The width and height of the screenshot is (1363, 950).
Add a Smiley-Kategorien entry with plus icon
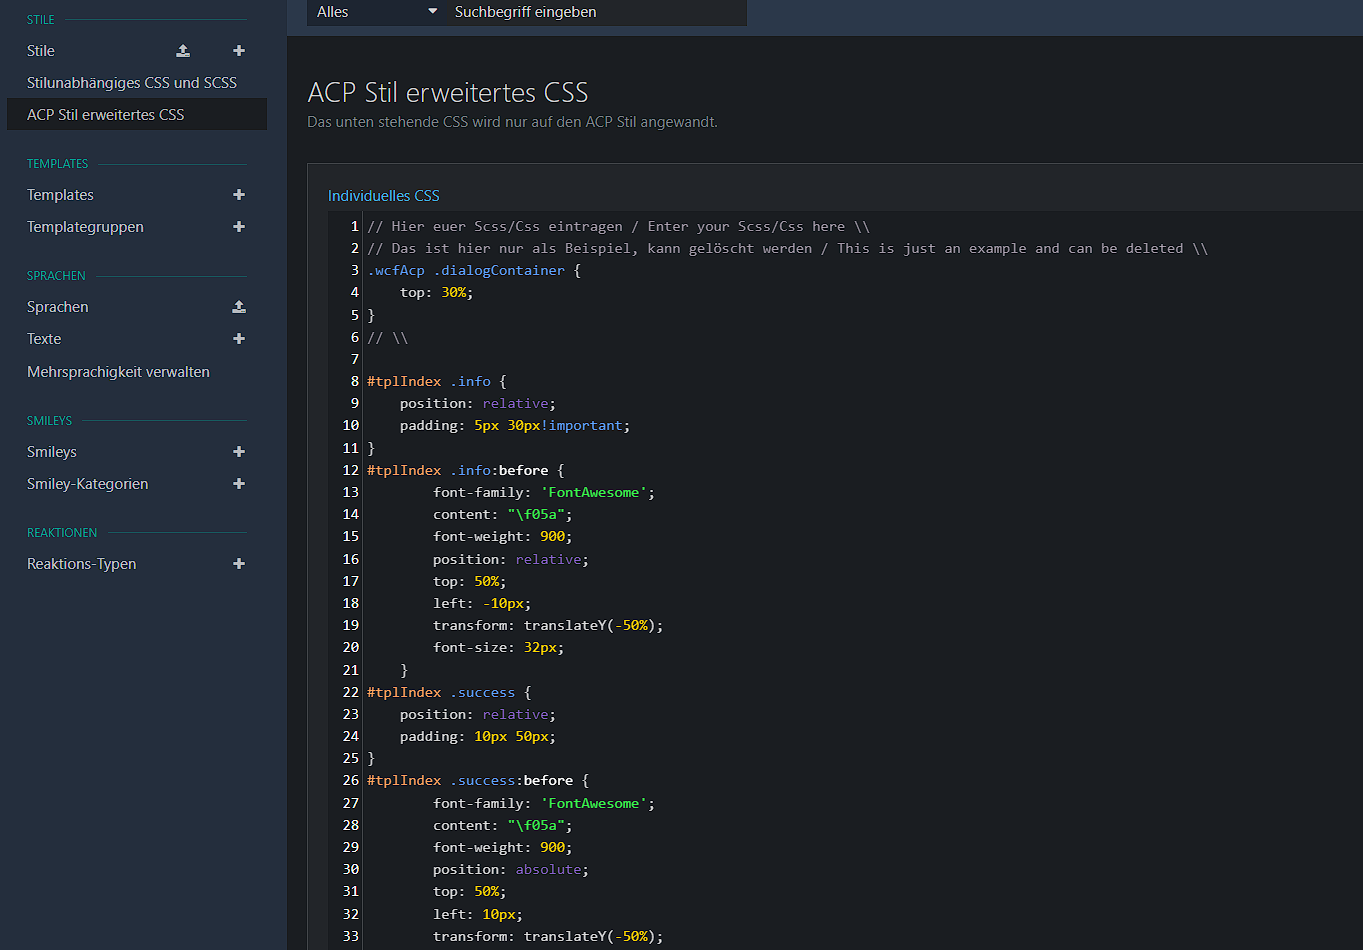[239, 484]
